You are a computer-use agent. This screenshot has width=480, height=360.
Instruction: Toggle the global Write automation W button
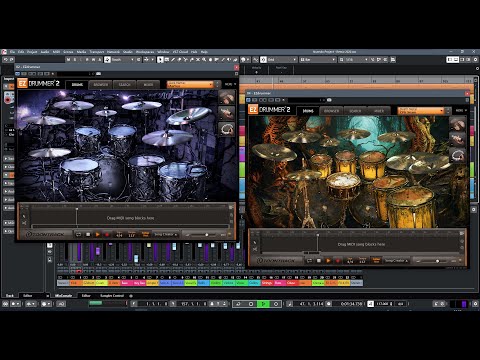click(94, 60)
